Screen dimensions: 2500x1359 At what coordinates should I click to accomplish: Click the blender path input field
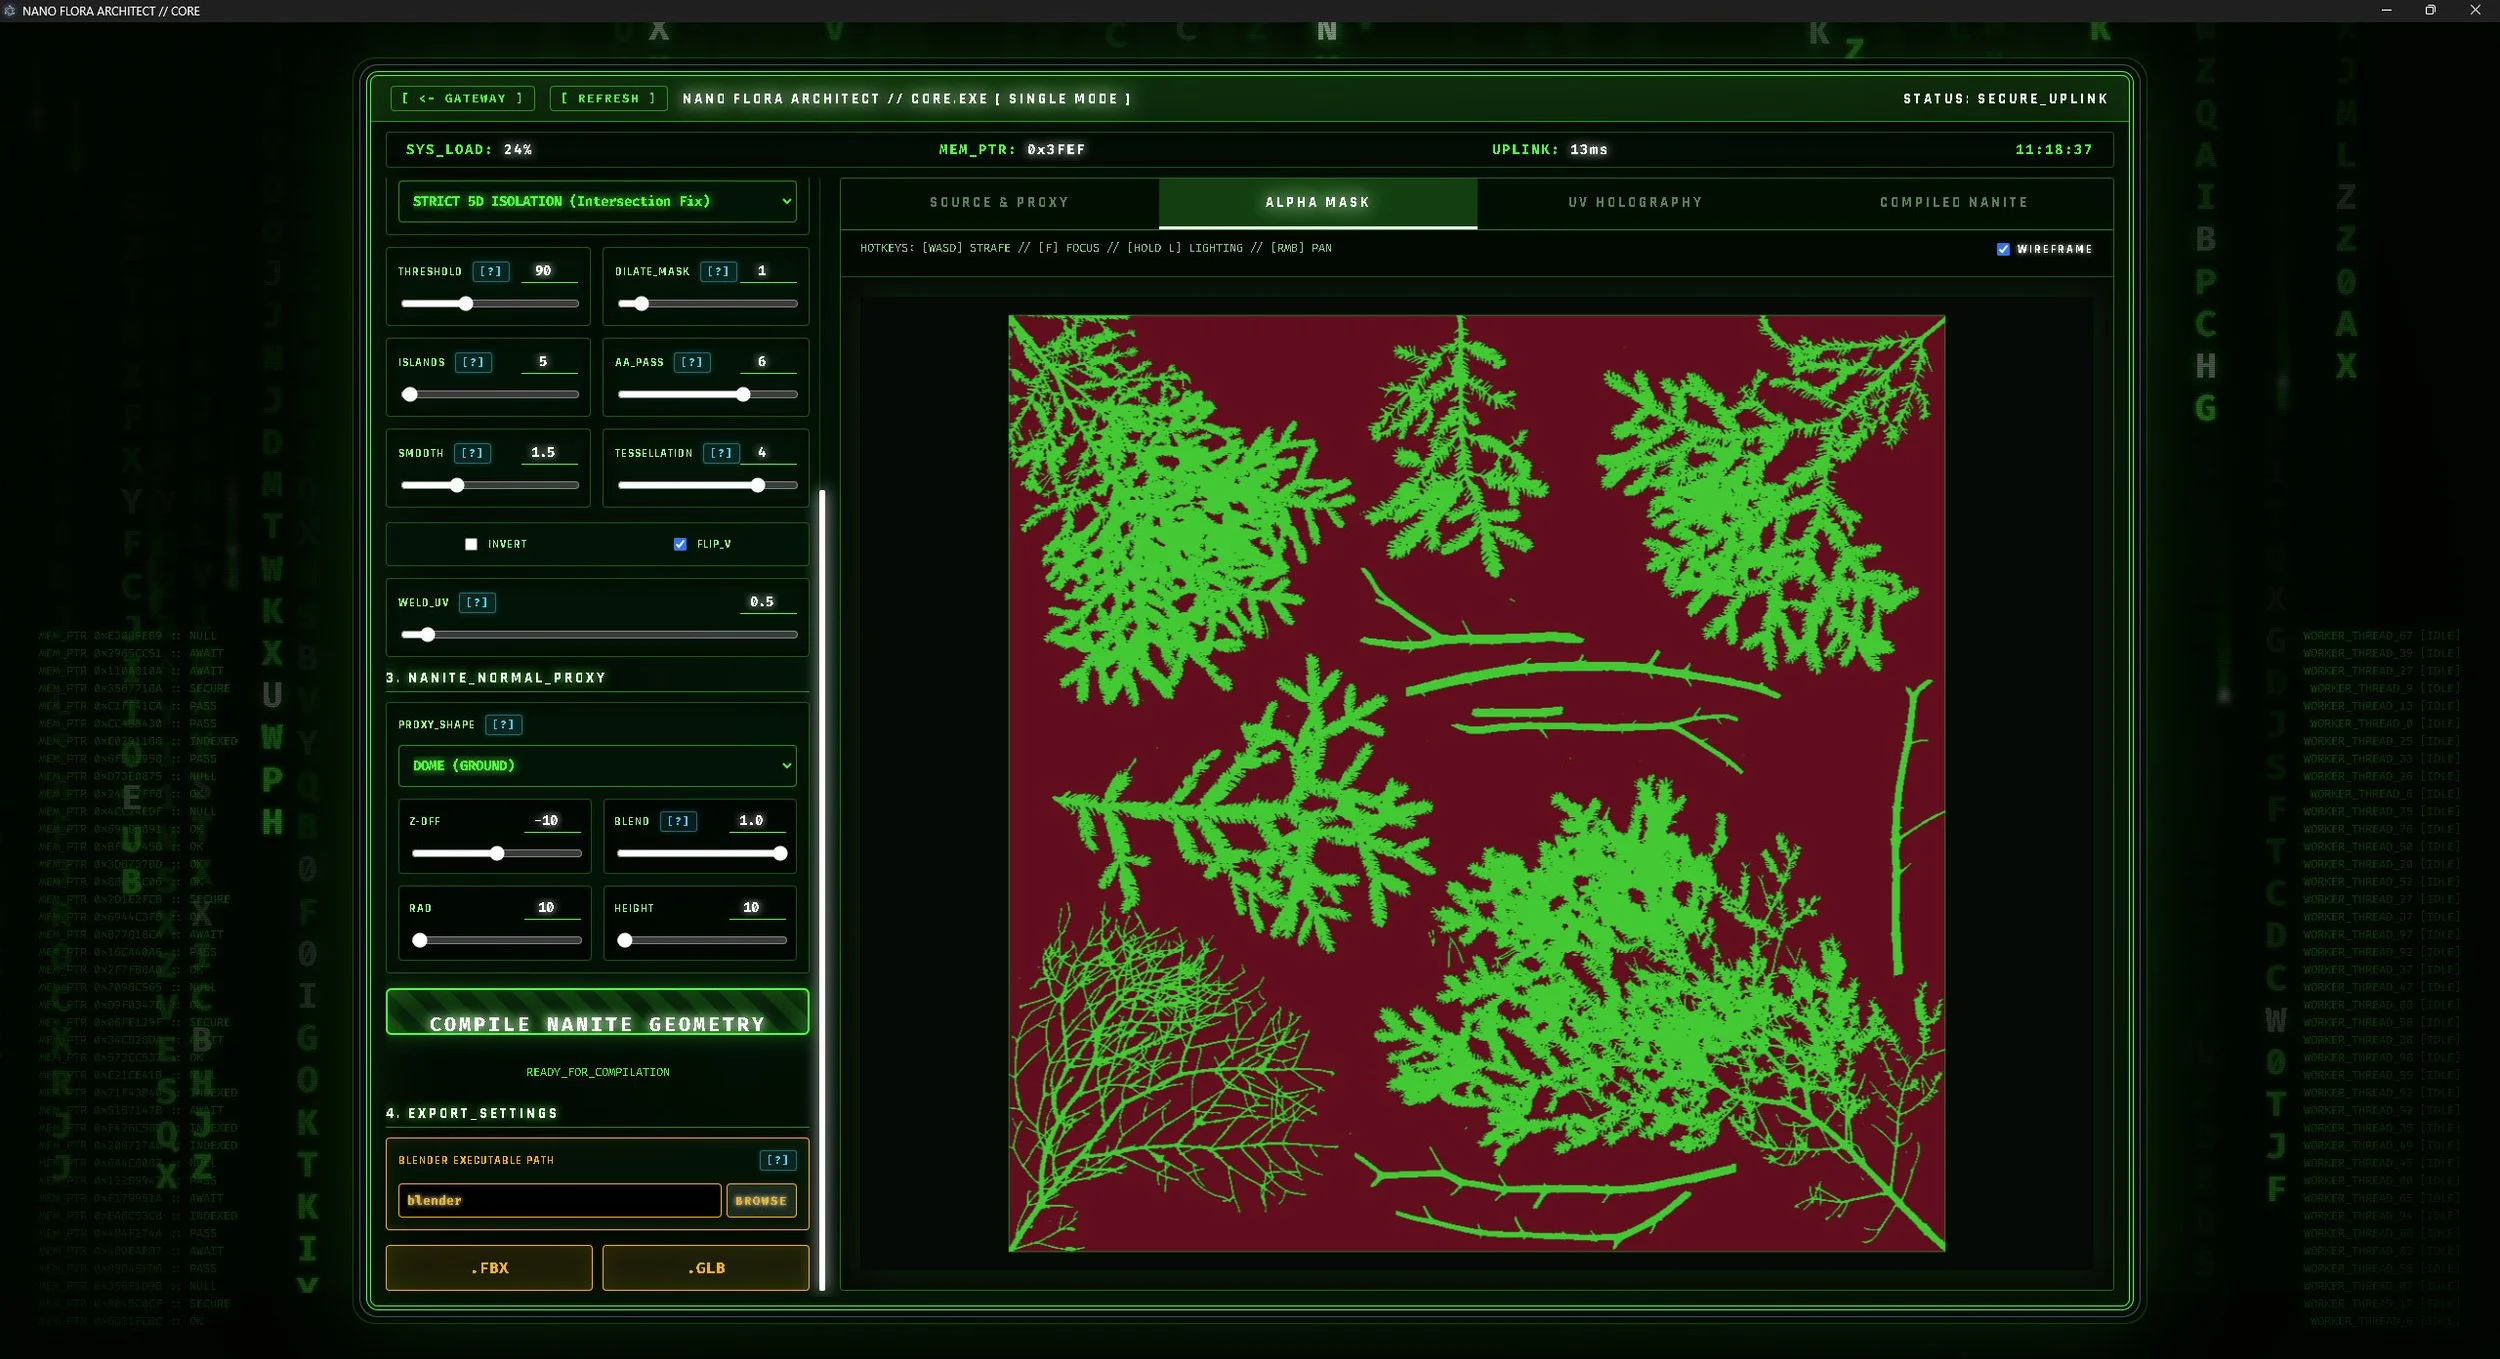558,1200
